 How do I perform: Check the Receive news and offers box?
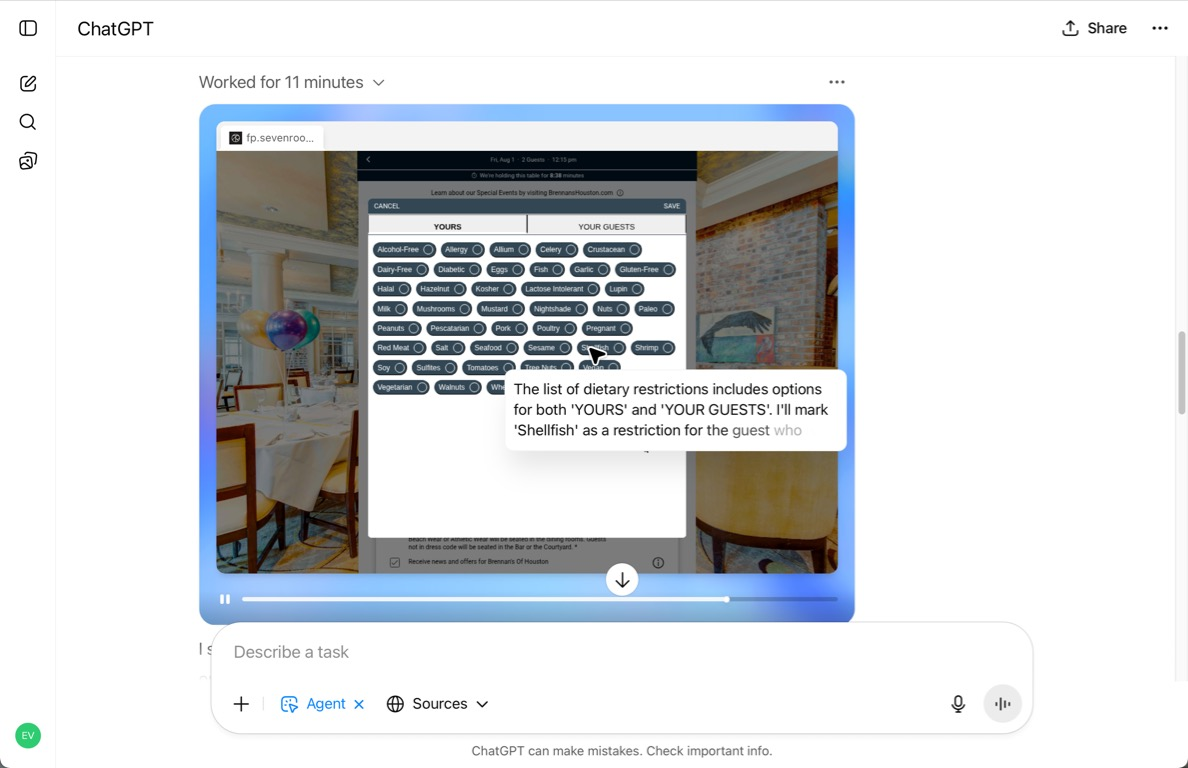tap(395, 562)
